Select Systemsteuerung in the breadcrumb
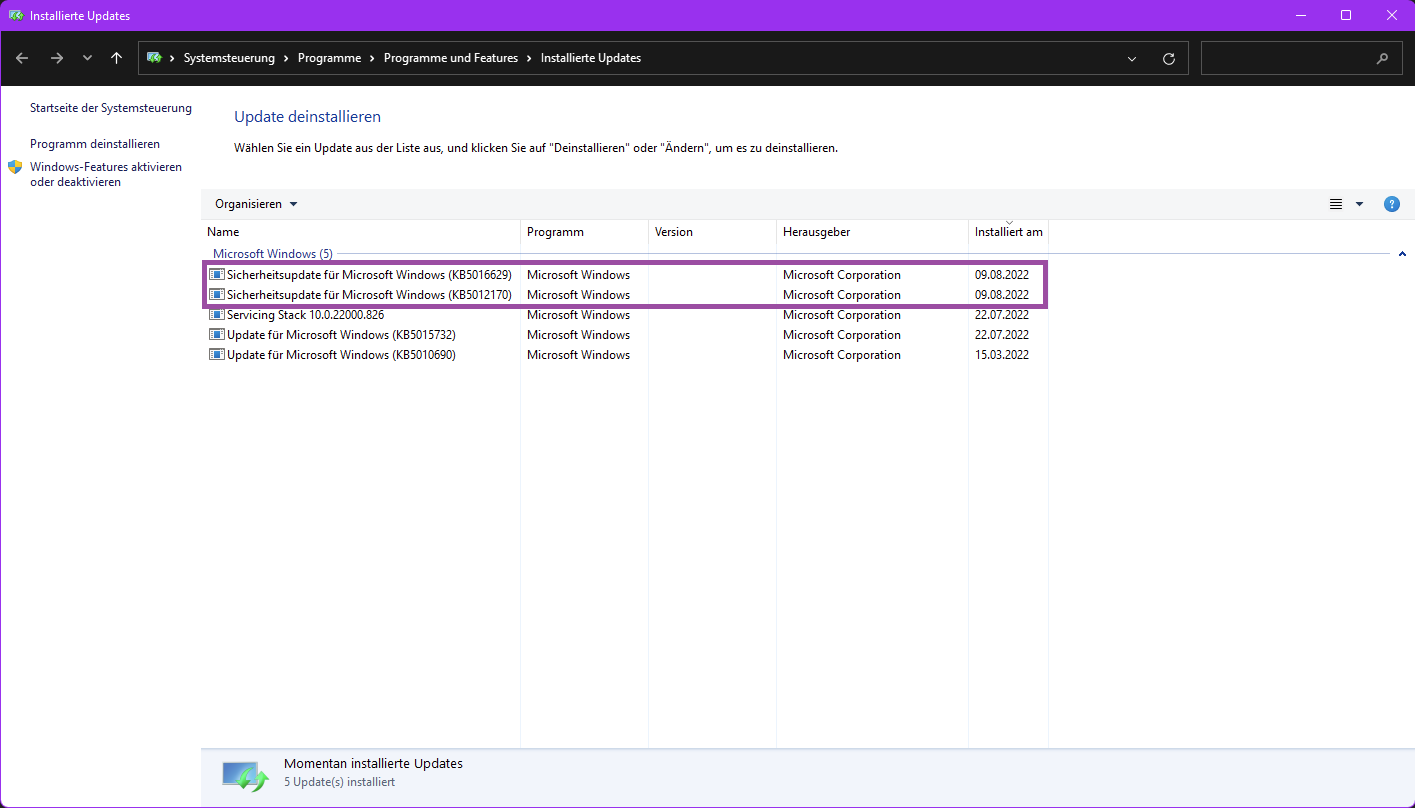The width and height of the screenshot is (1415, 809). 229,58
